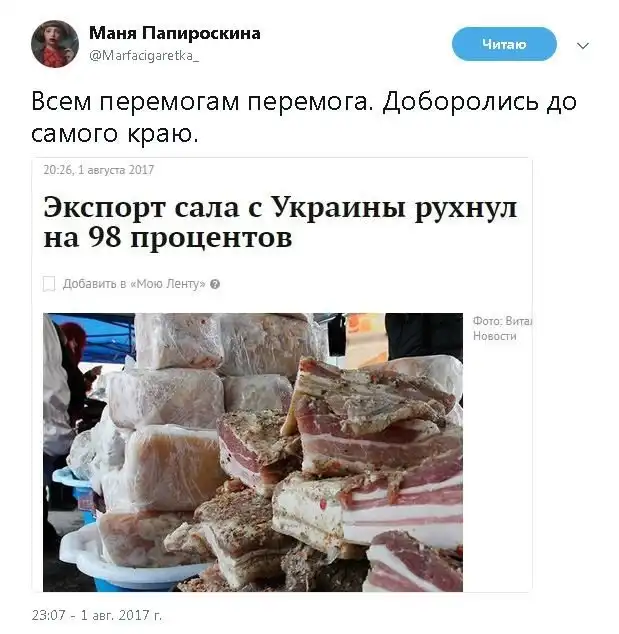Open Маня Папироскина's profile avatar
The height and width of the screenshot is (634, 619).
(55, 44)
